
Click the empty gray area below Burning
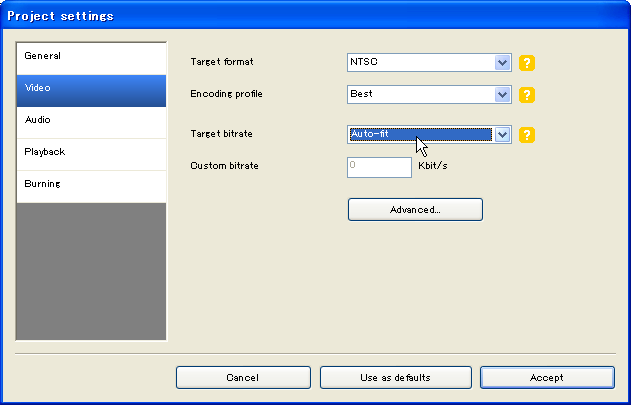click(x=91, y=270)
